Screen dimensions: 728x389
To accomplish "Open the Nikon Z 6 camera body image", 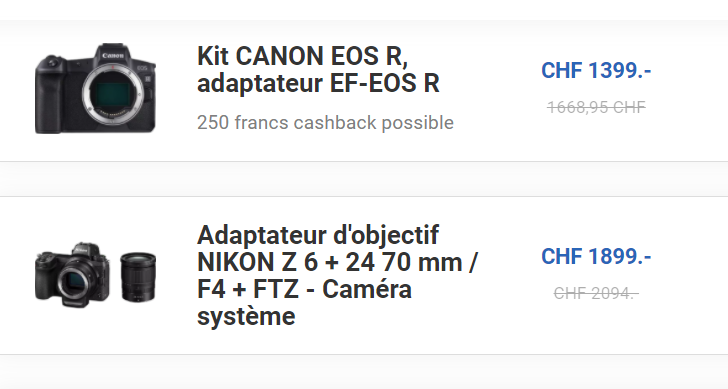I will (x=72, y=275).
